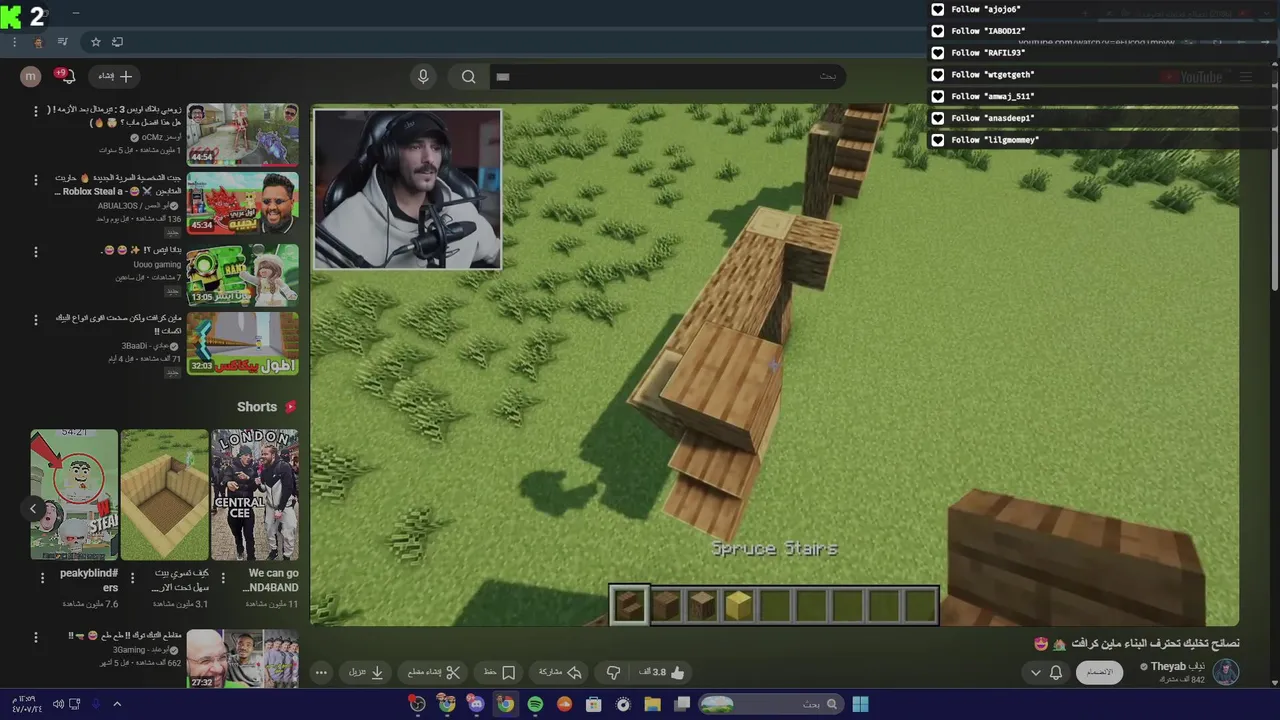The width and height of the screenshot is (1280, 720).
Task: Focus the YouTube search input field
Action: tap(667, 76)
